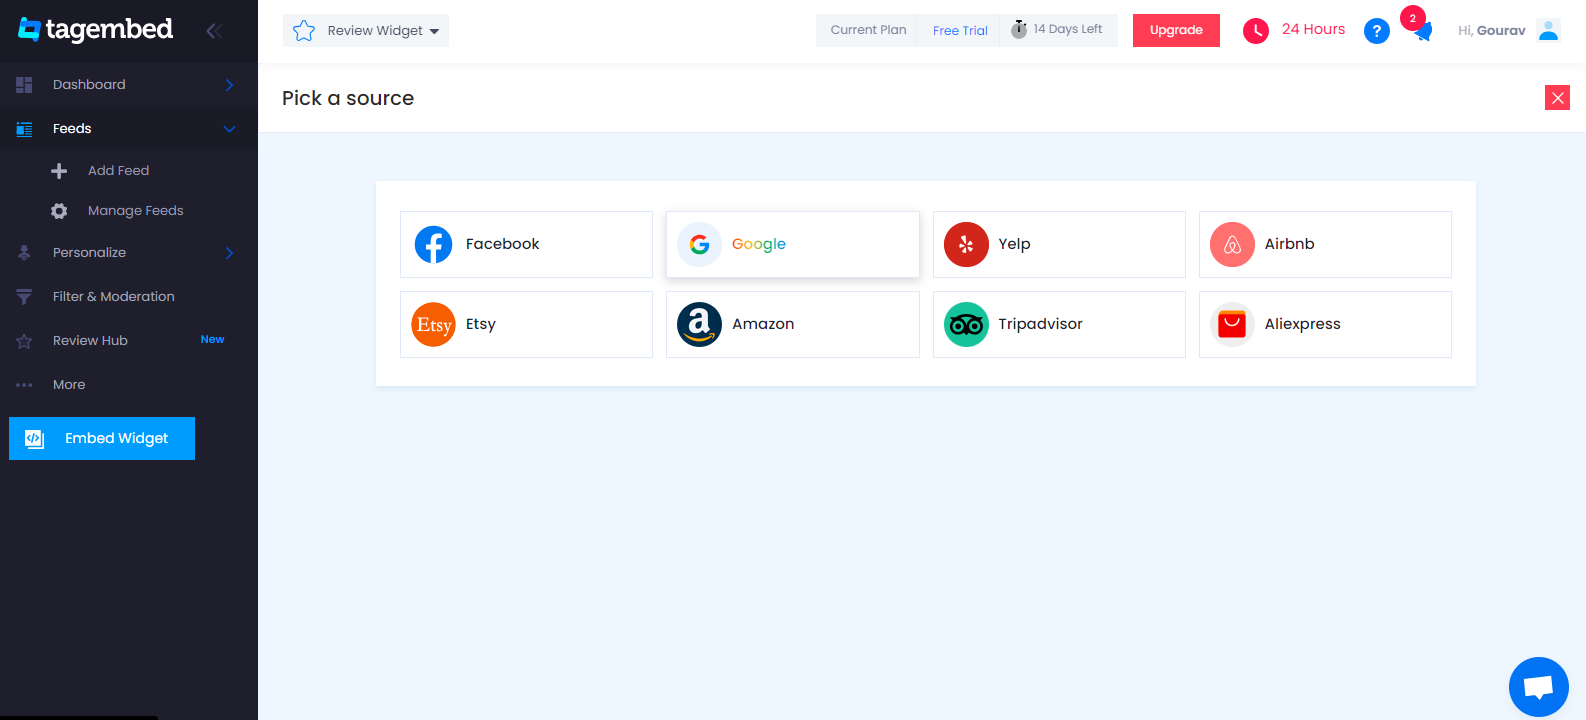Click the Feeds list icon
The height and width of the screenshot is (720, 1586).
point(24,129)
